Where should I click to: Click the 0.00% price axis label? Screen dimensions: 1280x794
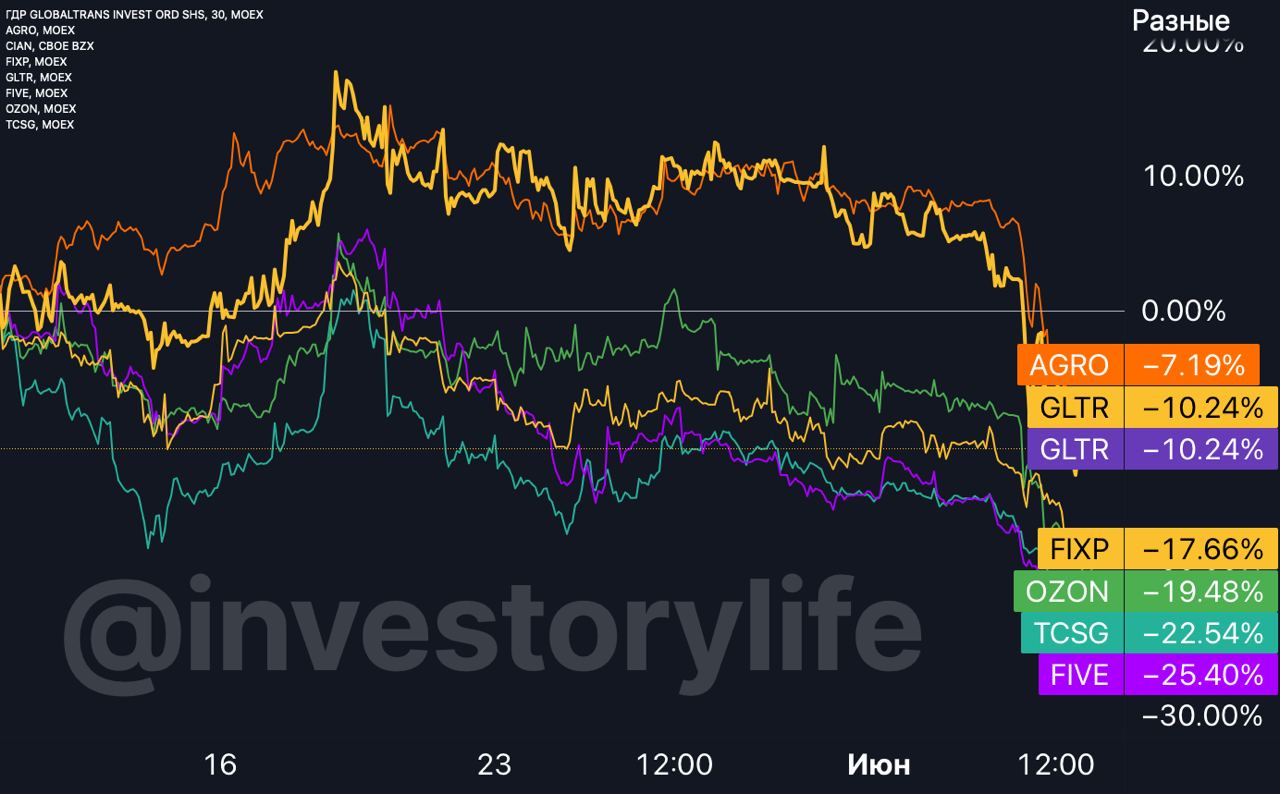point(1183,311)
